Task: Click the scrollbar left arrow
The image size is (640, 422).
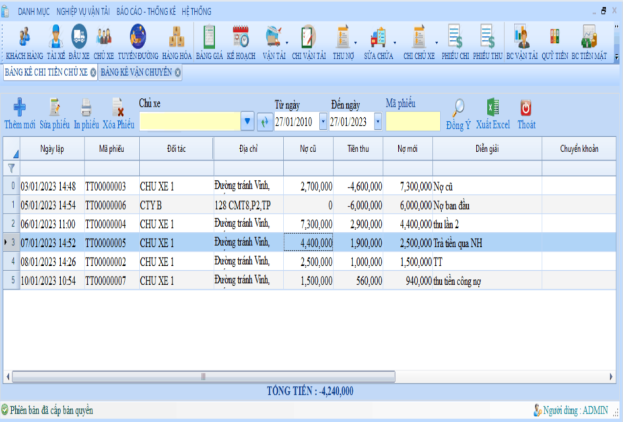Action: click(8, 376)
